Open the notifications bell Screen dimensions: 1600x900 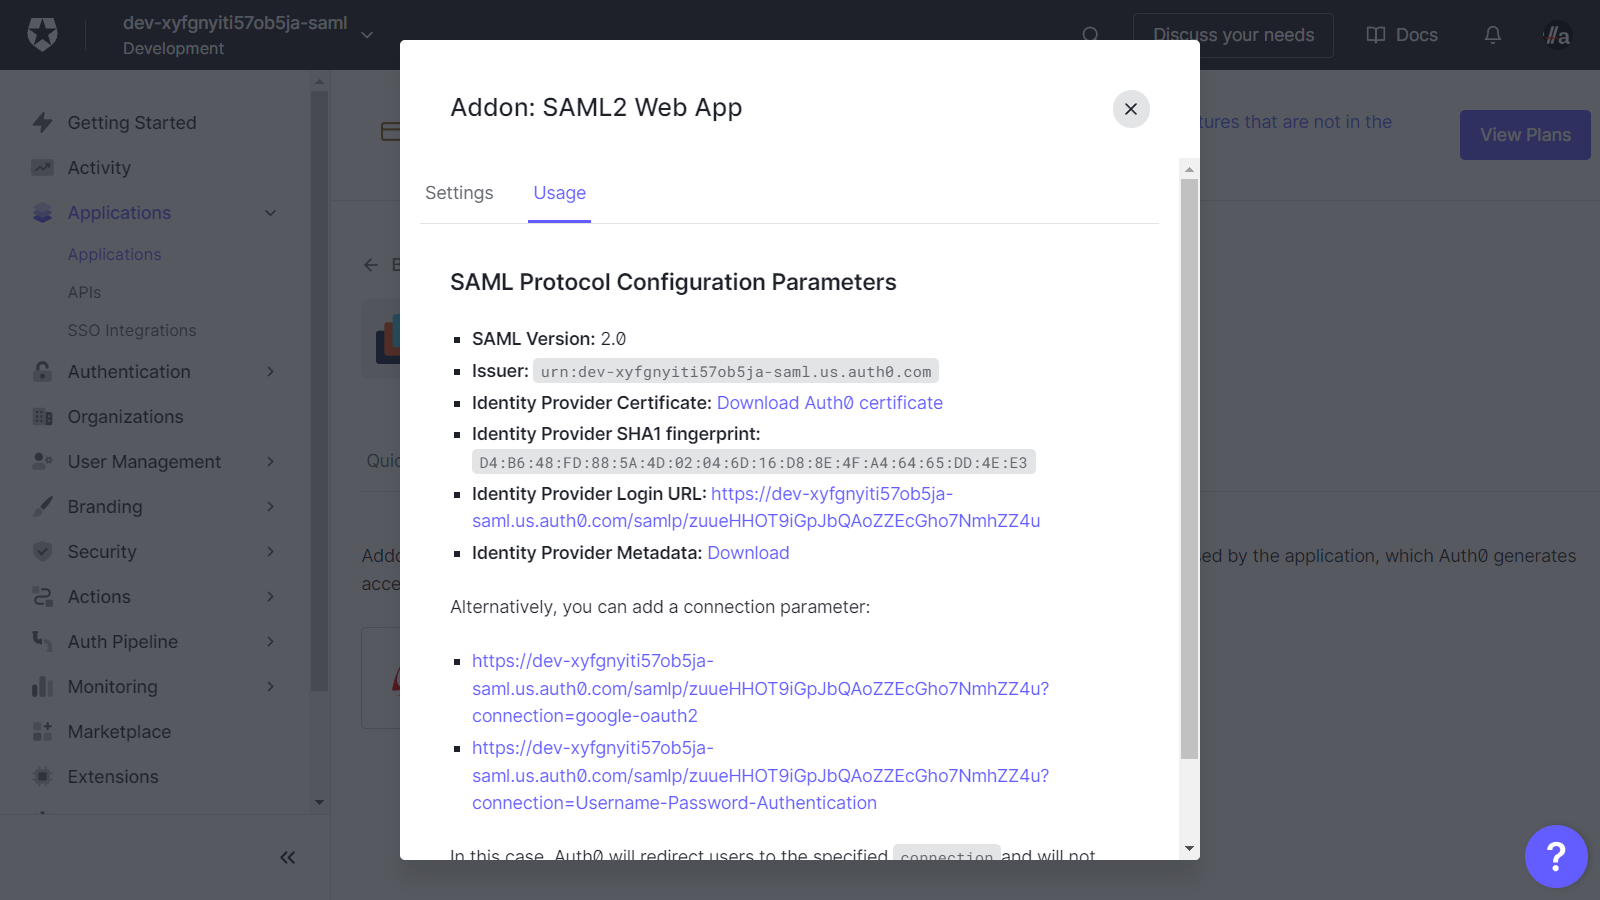tap(1492, 35)
